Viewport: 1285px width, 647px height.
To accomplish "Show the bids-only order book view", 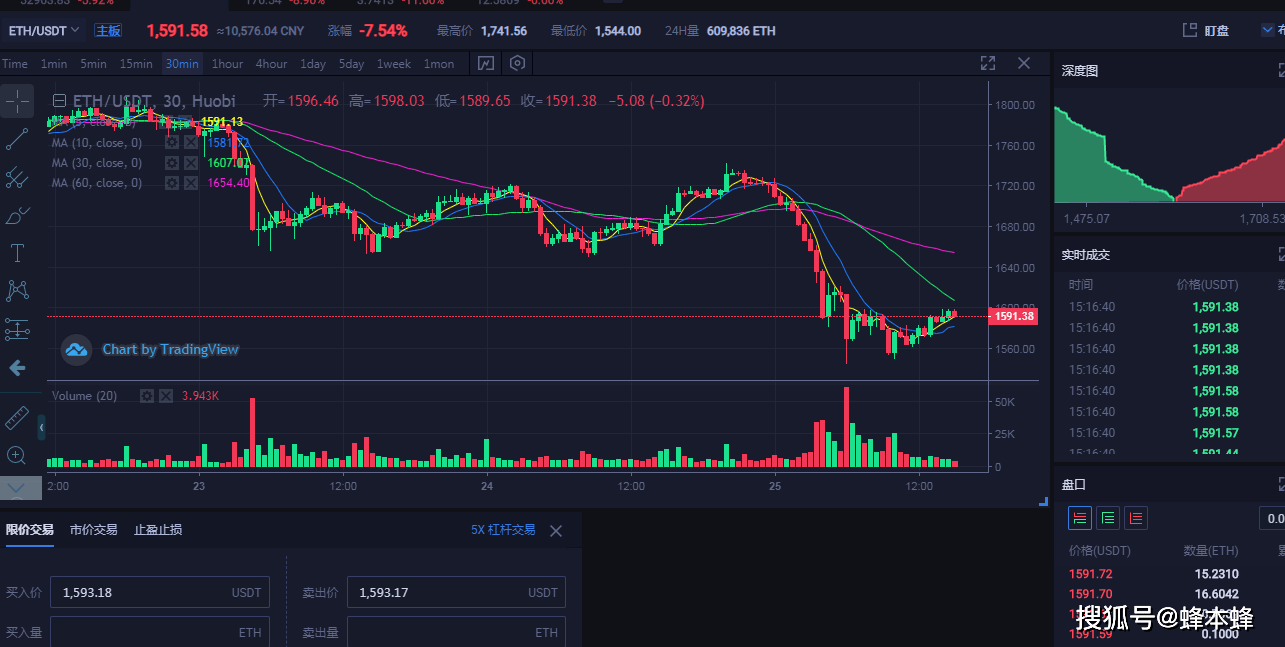I will click(1107, 518).
